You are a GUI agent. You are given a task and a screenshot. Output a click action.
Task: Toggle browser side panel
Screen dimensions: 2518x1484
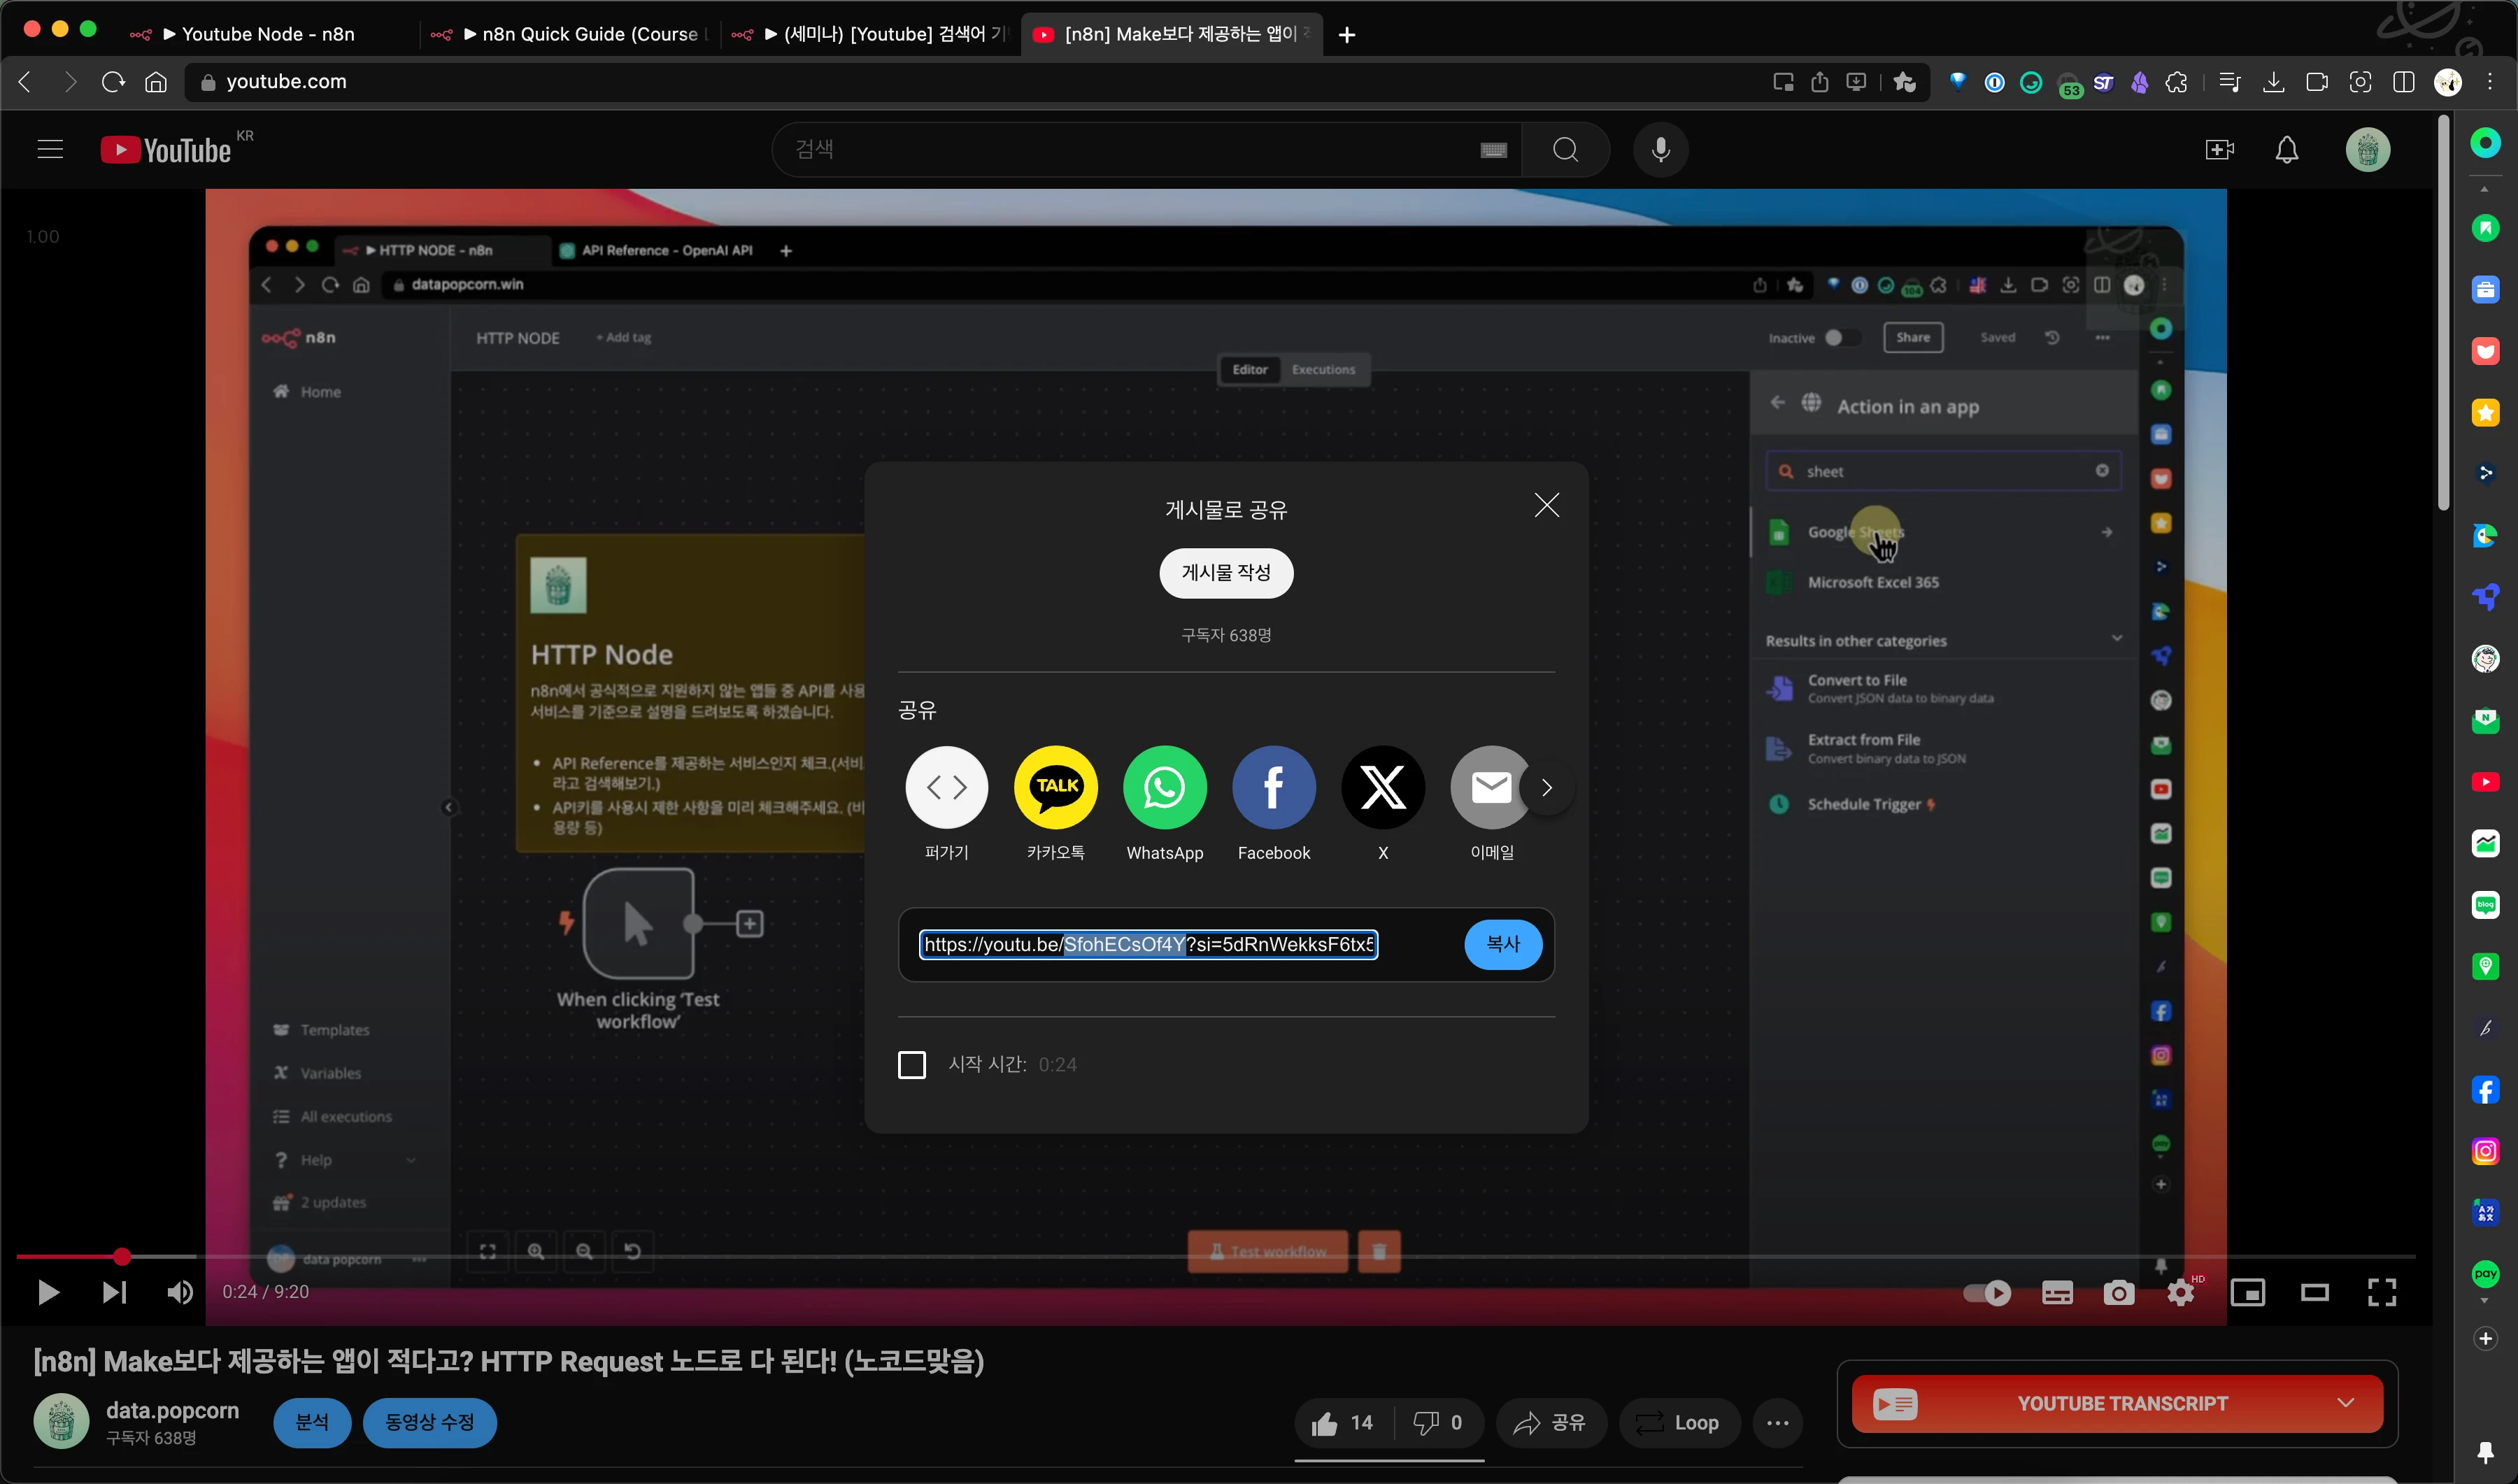point(2404,82)
